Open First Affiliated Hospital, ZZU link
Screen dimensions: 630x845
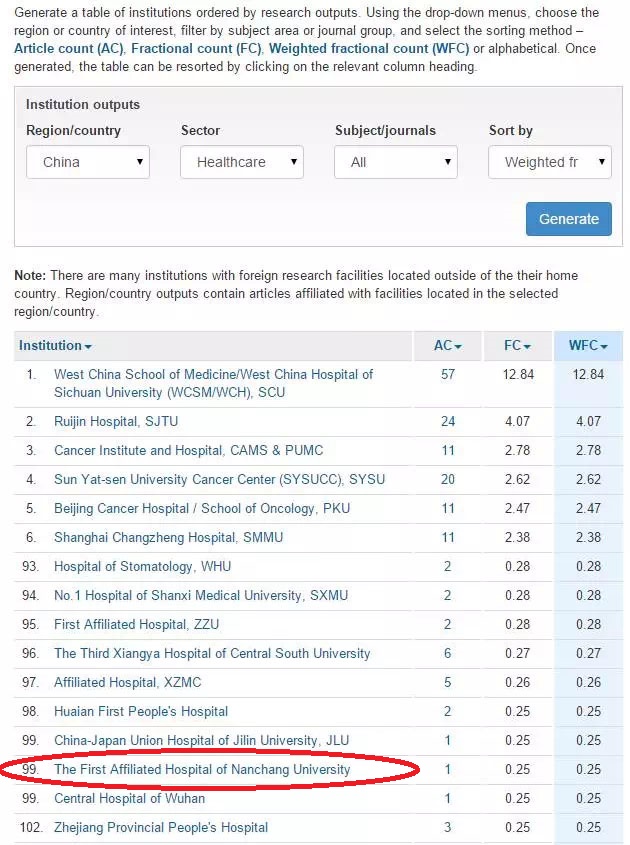(x=136, y=625)
